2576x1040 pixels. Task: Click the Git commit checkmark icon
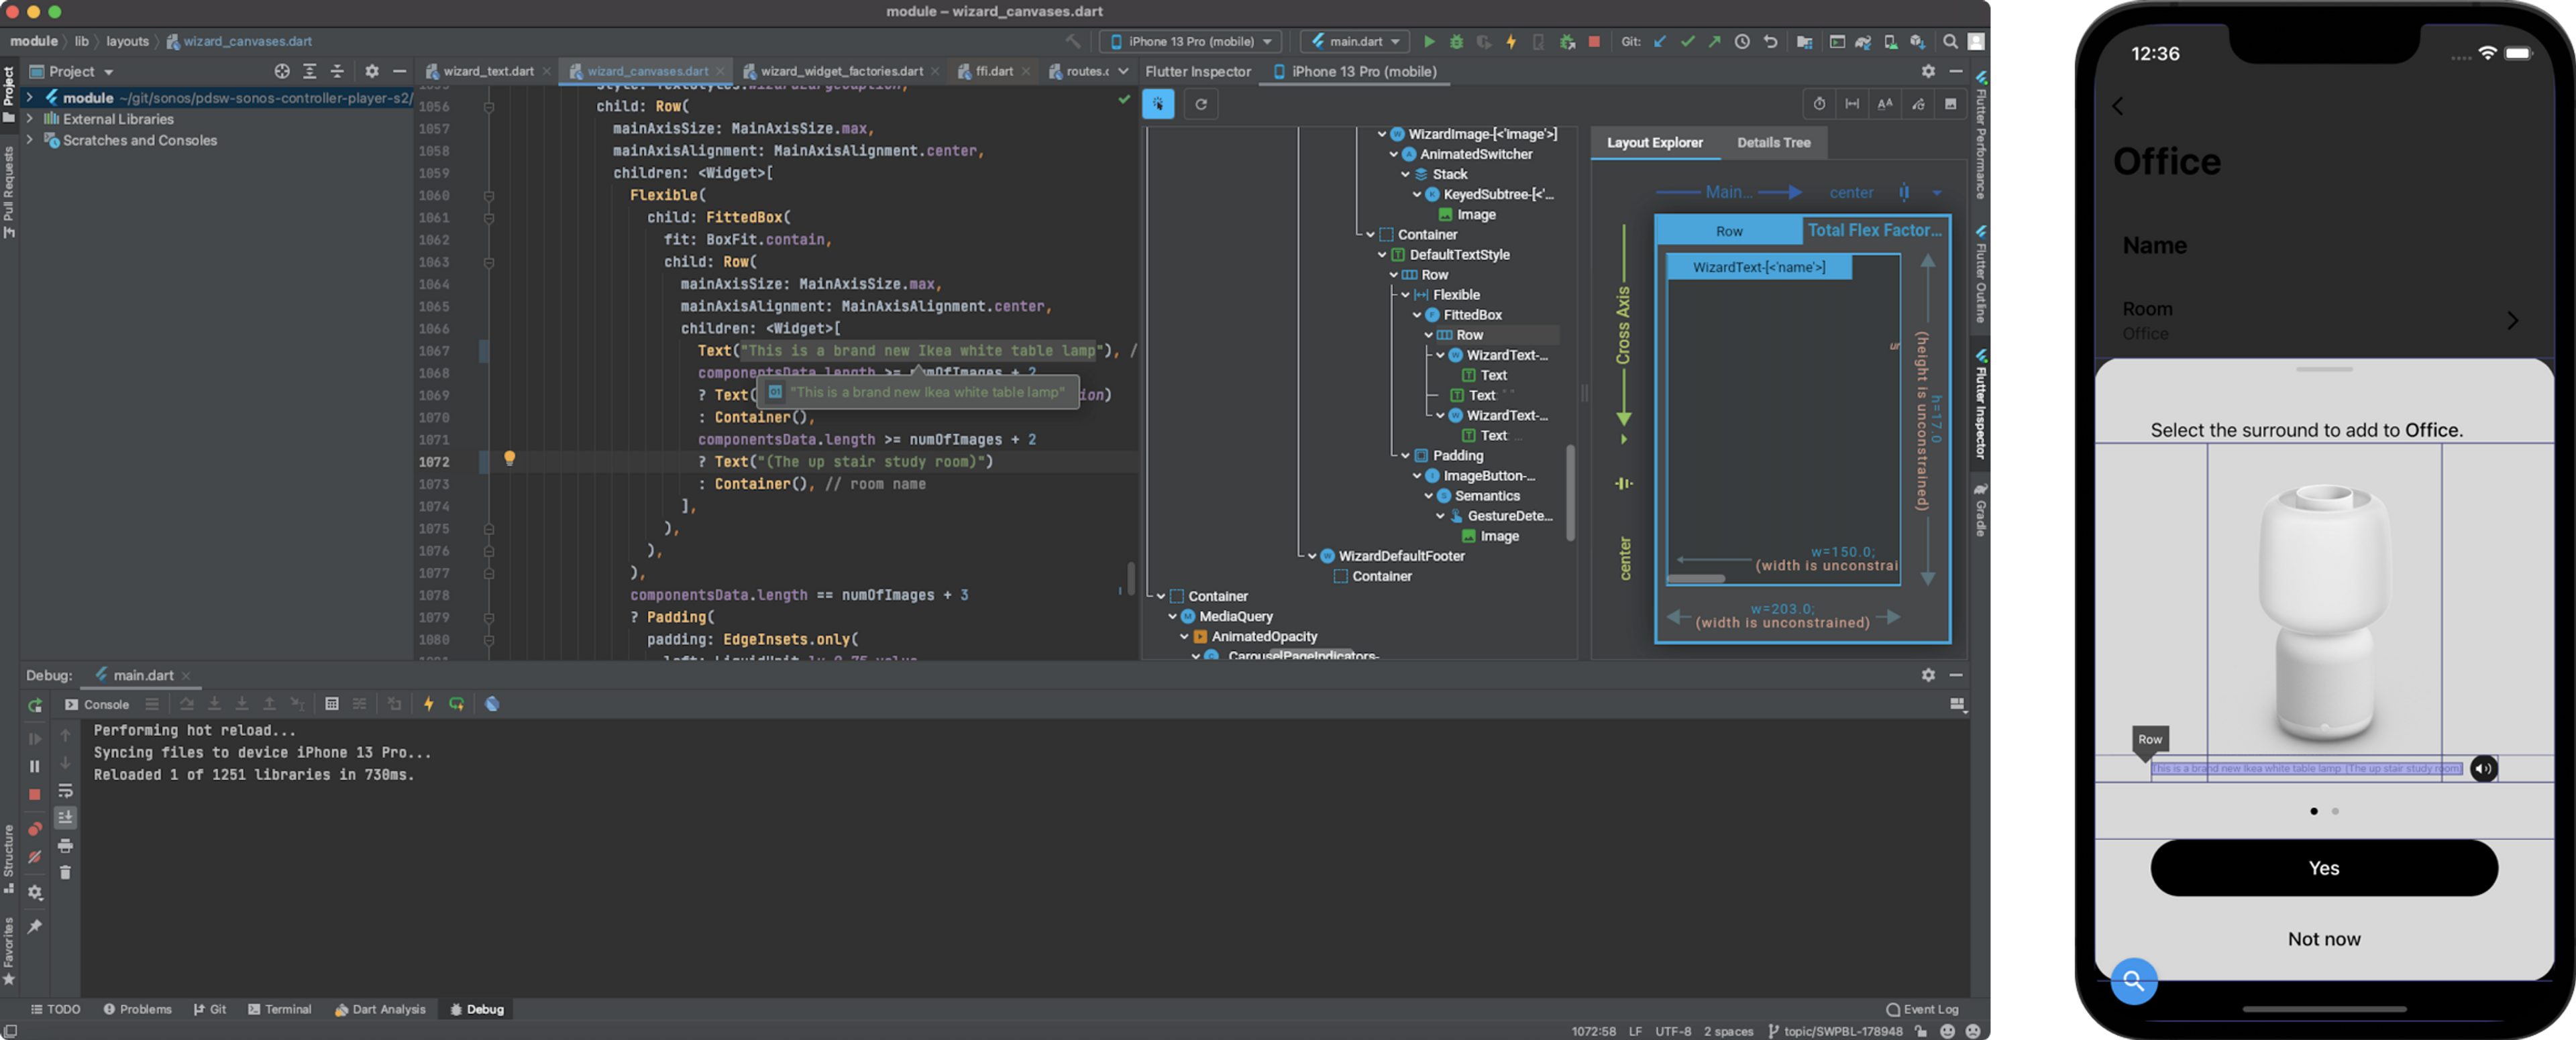pos(1687,41)
